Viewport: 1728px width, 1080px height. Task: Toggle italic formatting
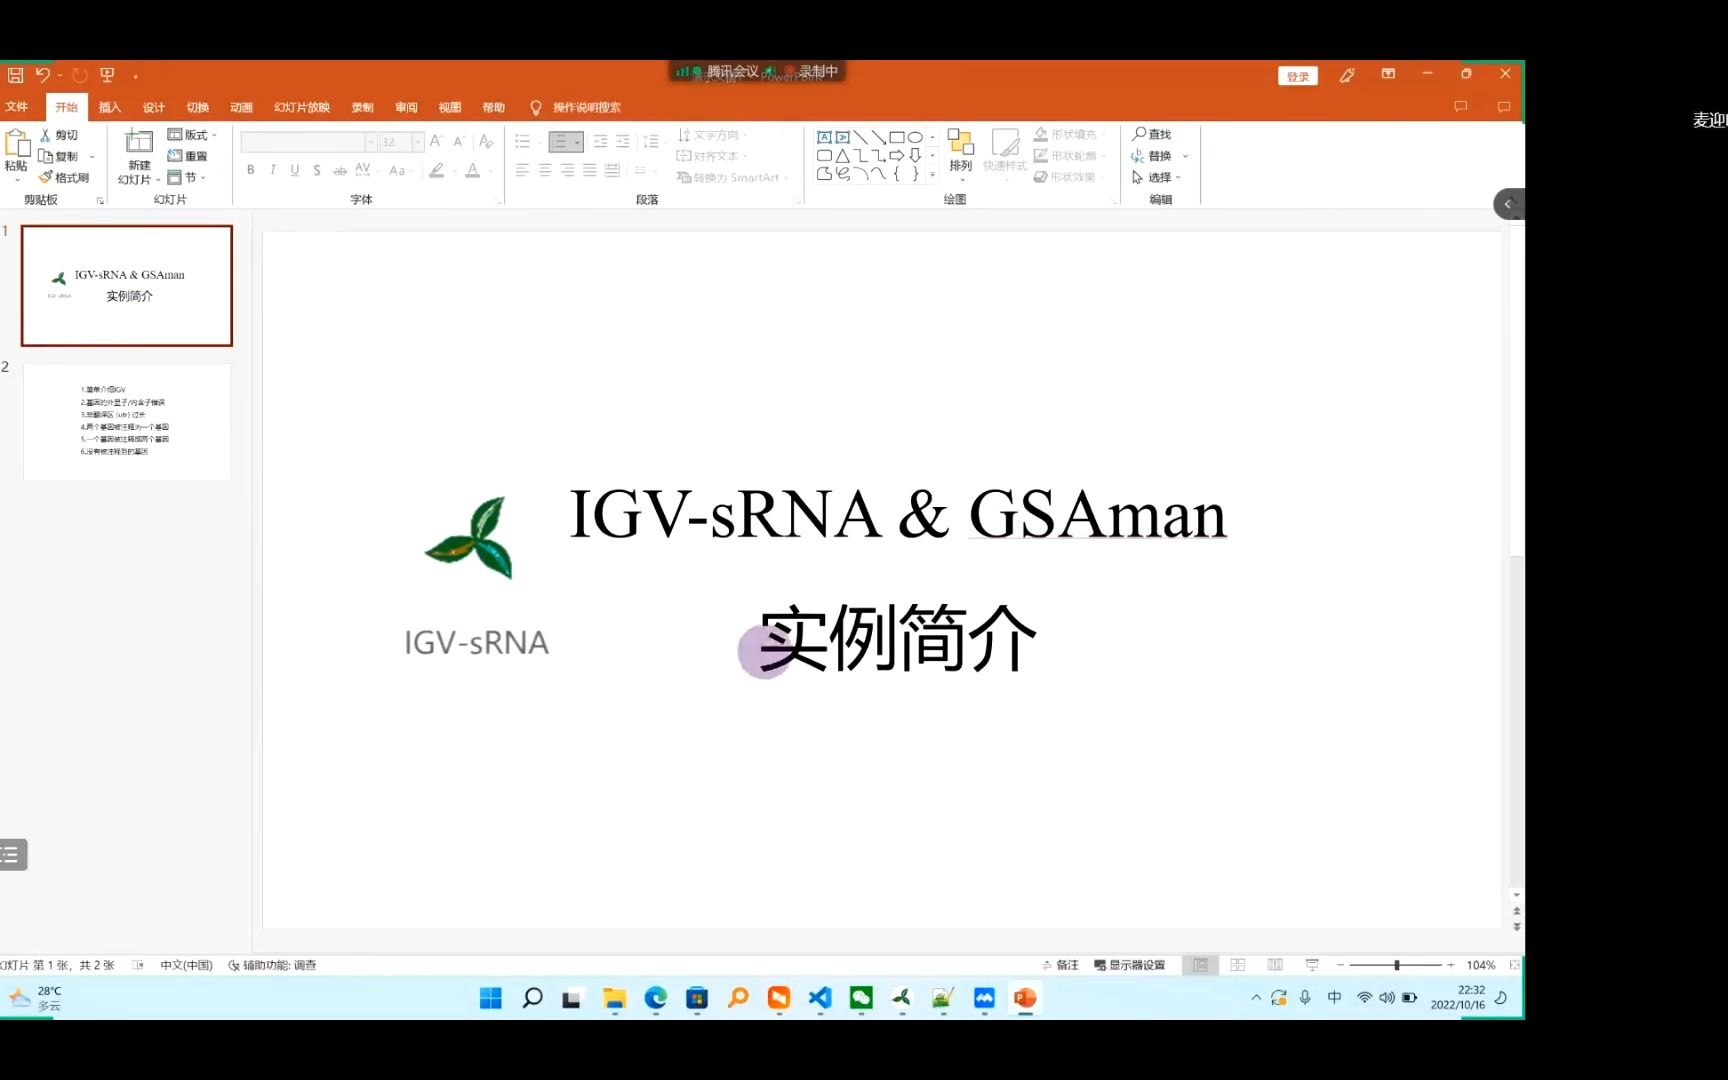click(x=273, y=170)
